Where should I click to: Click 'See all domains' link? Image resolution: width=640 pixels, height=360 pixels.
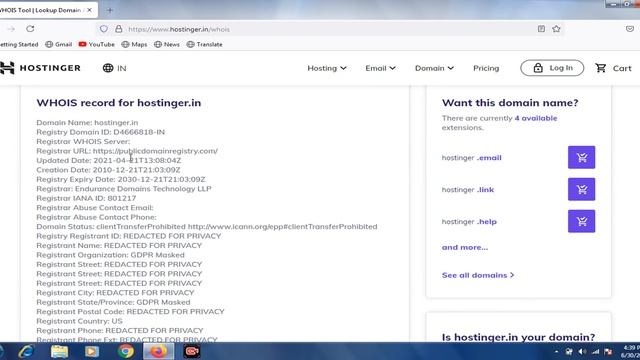(478, 275)
